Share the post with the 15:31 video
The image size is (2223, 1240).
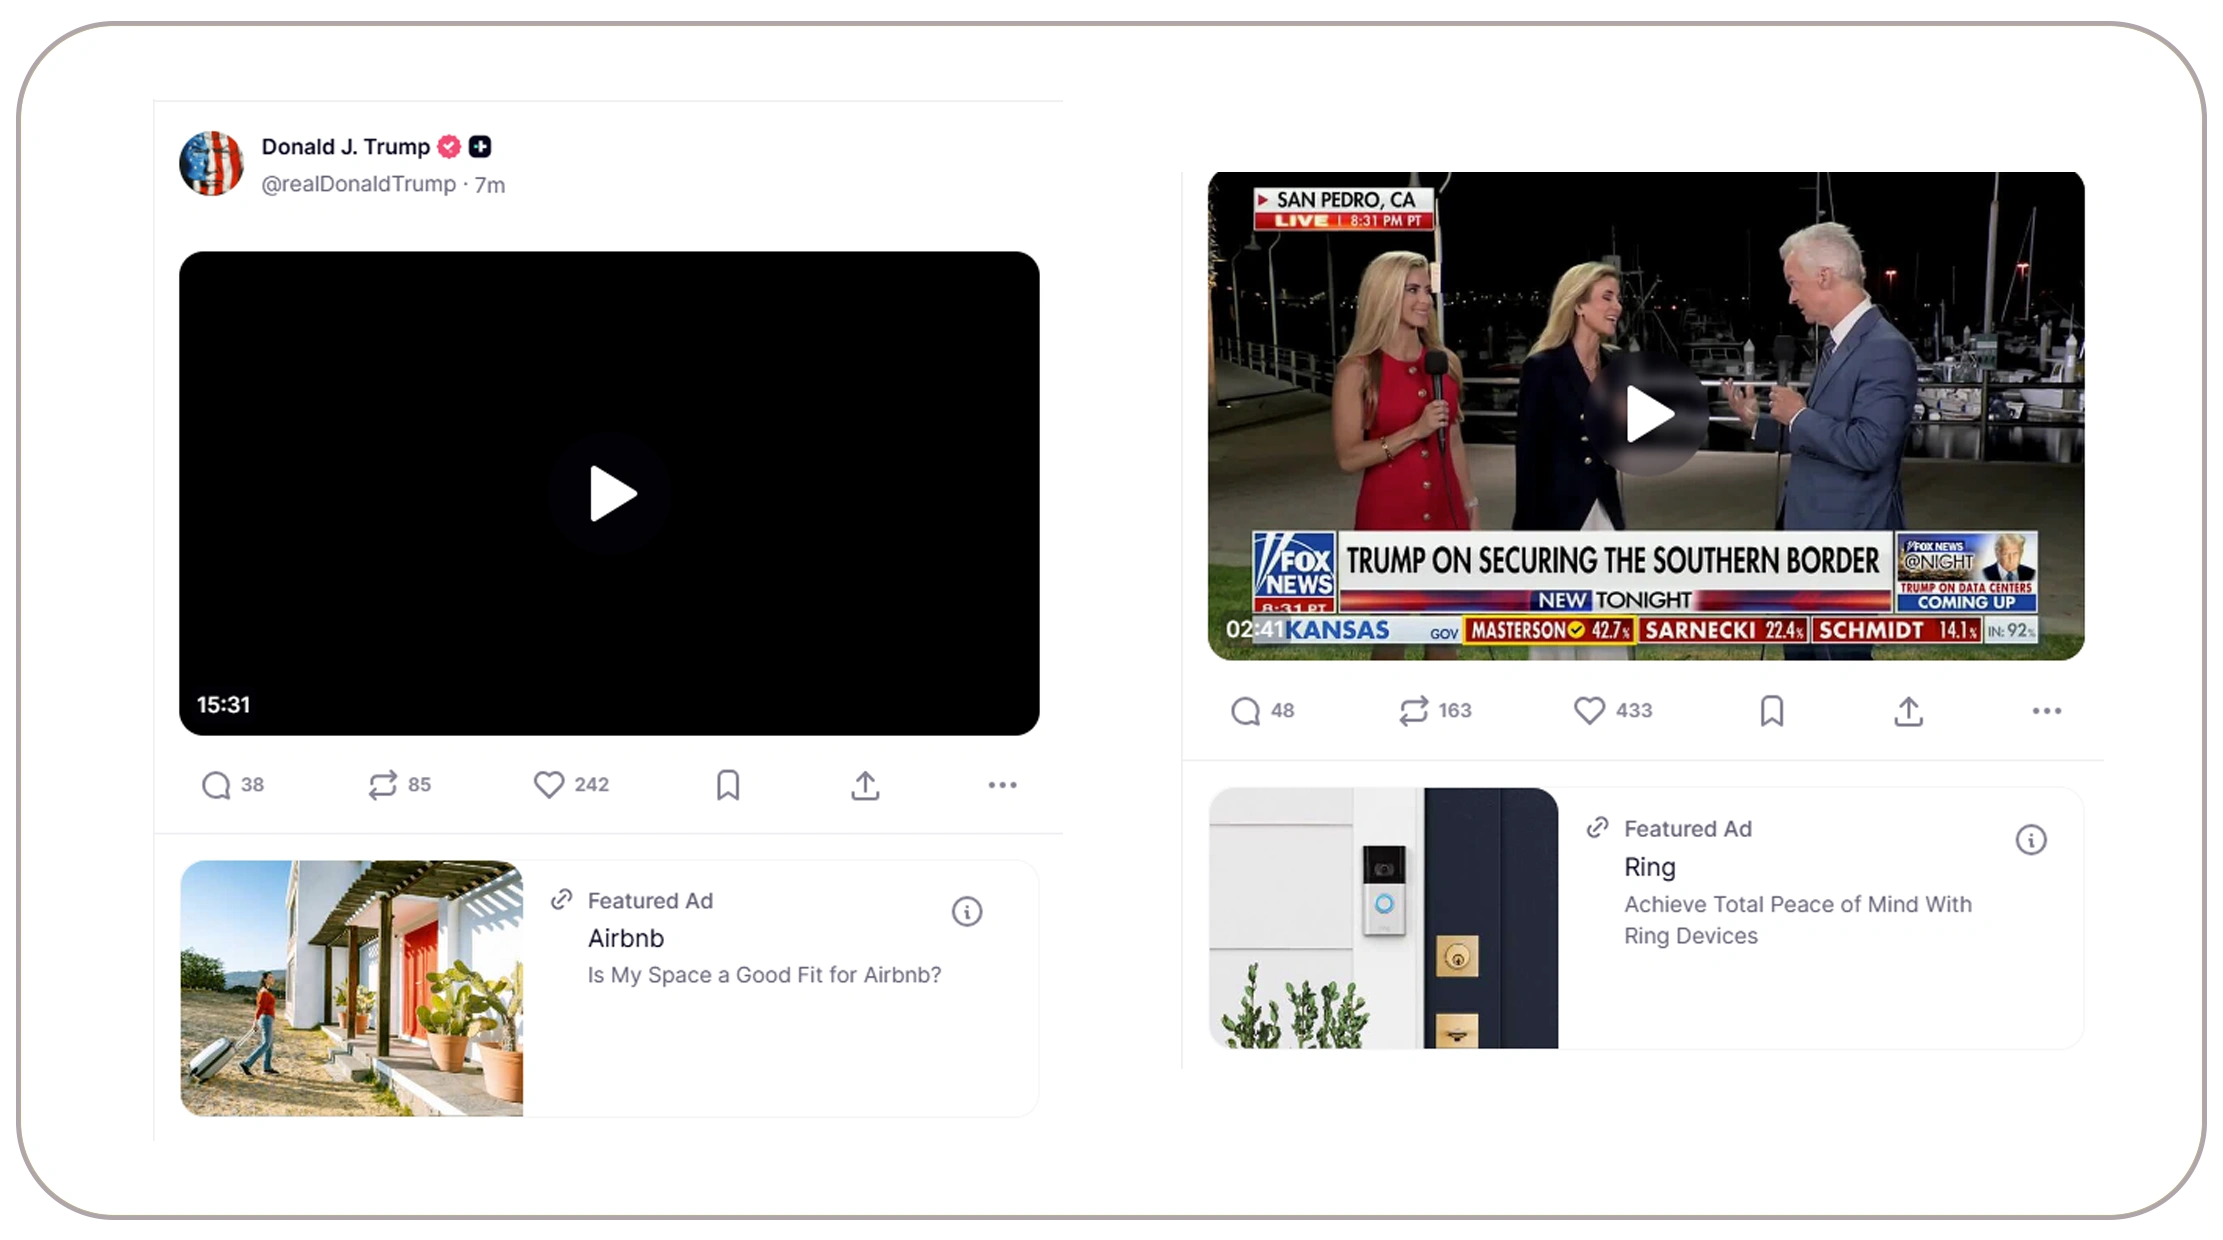[866, 785]
